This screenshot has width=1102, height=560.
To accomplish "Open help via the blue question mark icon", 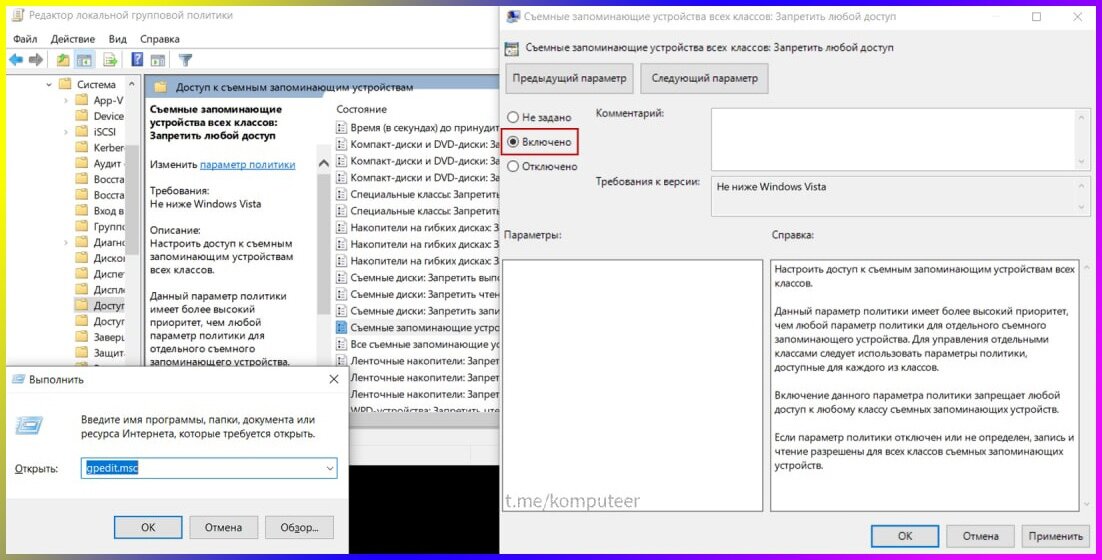I will pos(138,60).
